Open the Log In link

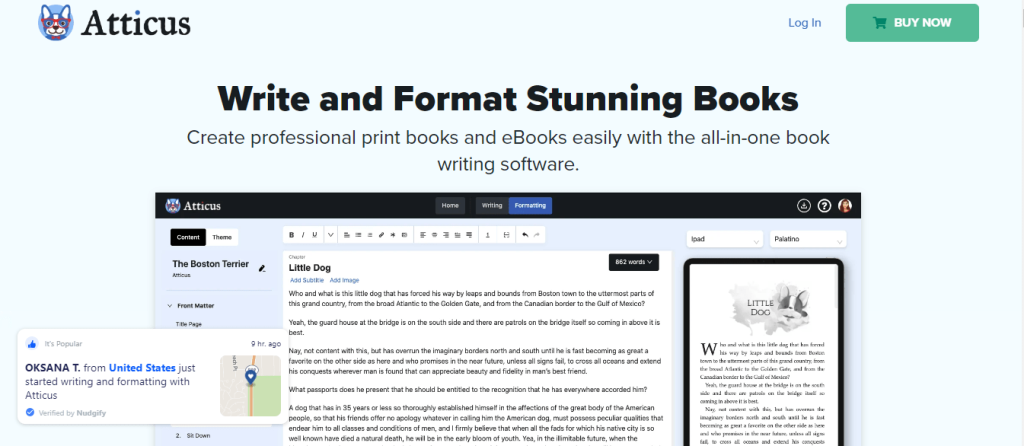(x=805, y=23)
